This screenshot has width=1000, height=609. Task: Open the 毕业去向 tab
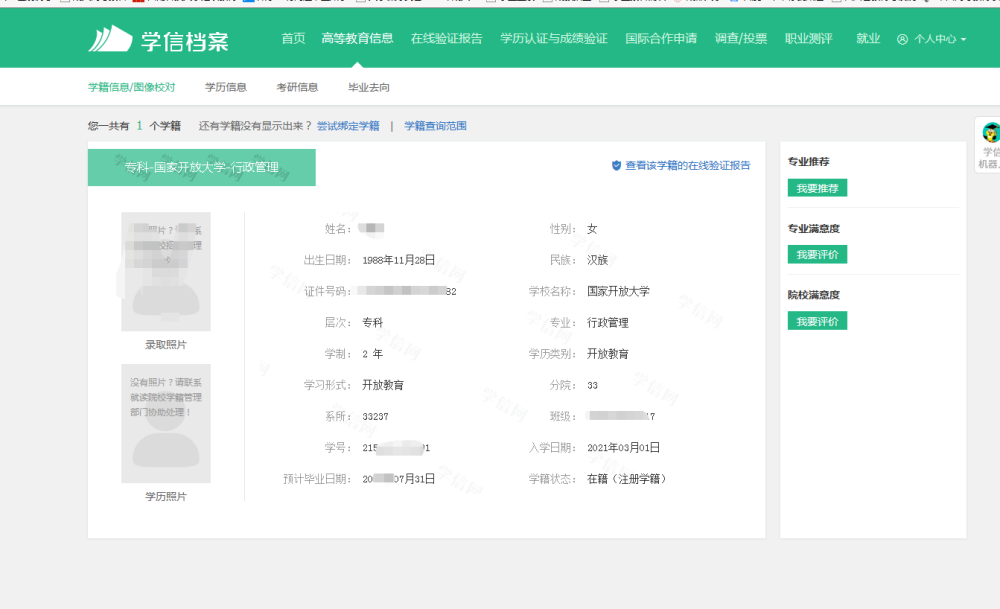pos(369,87)
